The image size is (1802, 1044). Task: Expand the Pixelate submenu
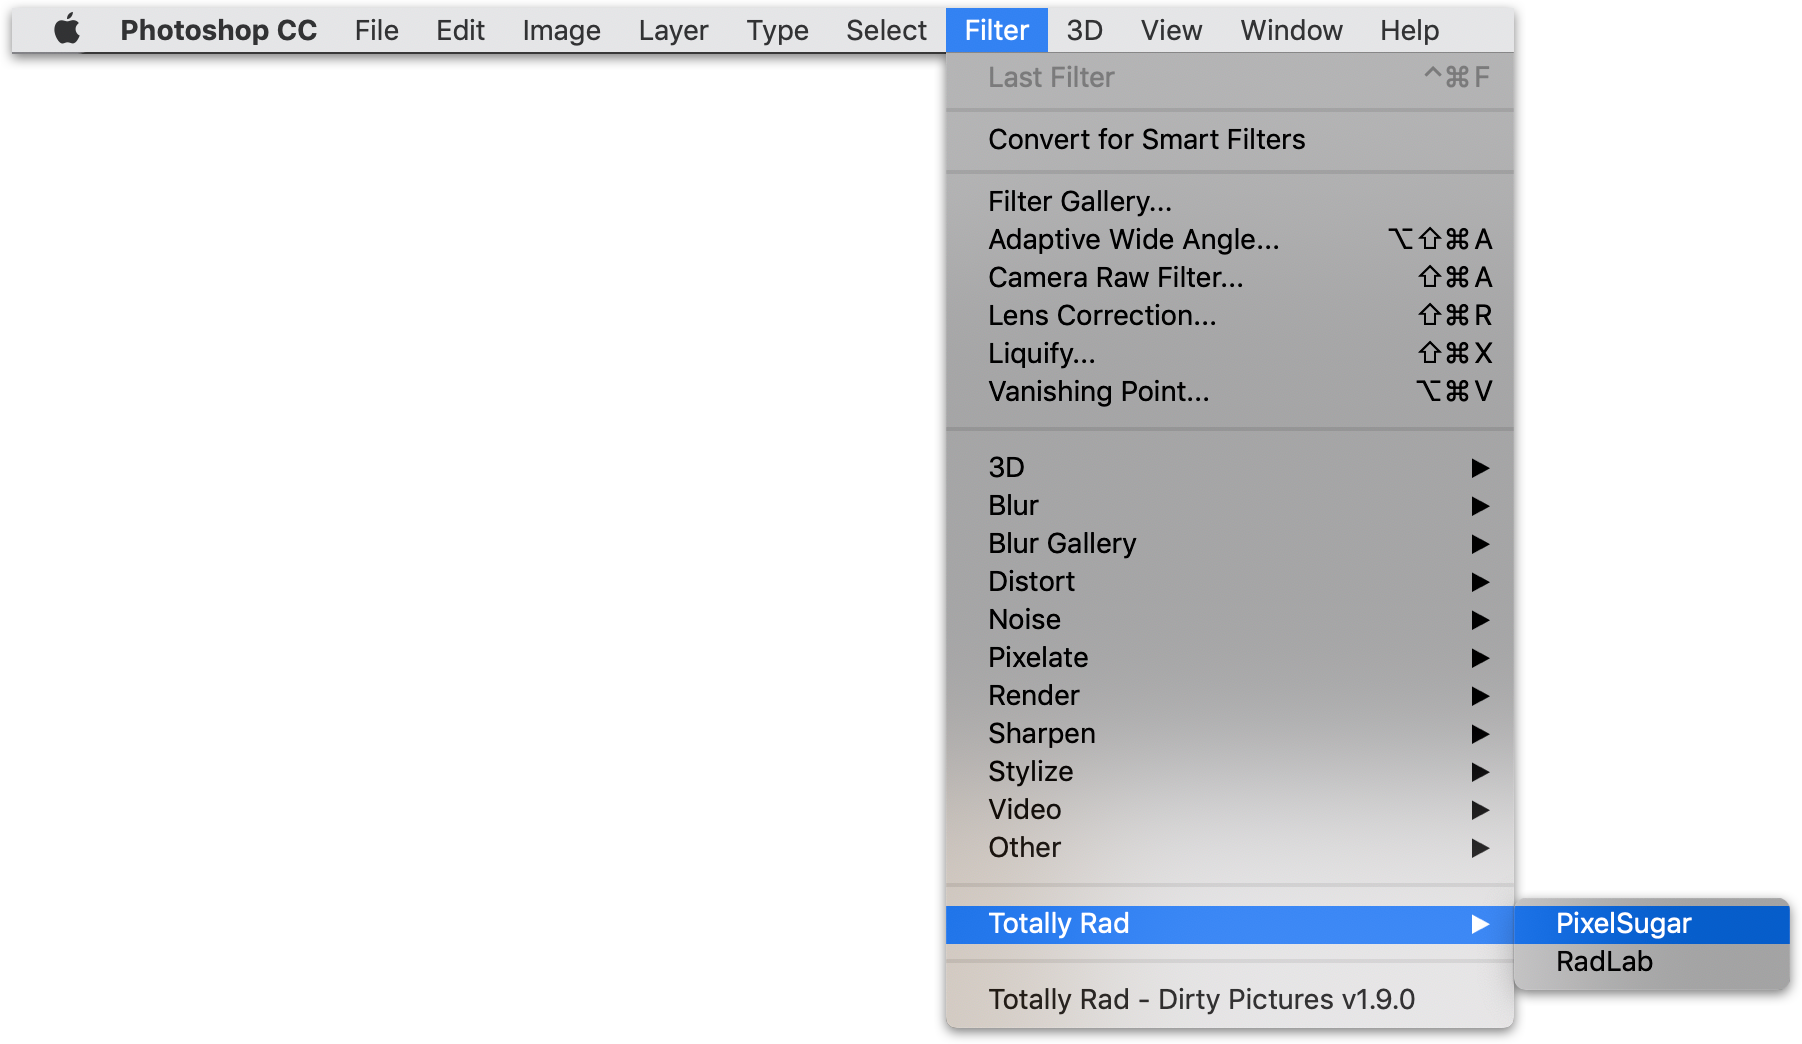click(1229, 657)
